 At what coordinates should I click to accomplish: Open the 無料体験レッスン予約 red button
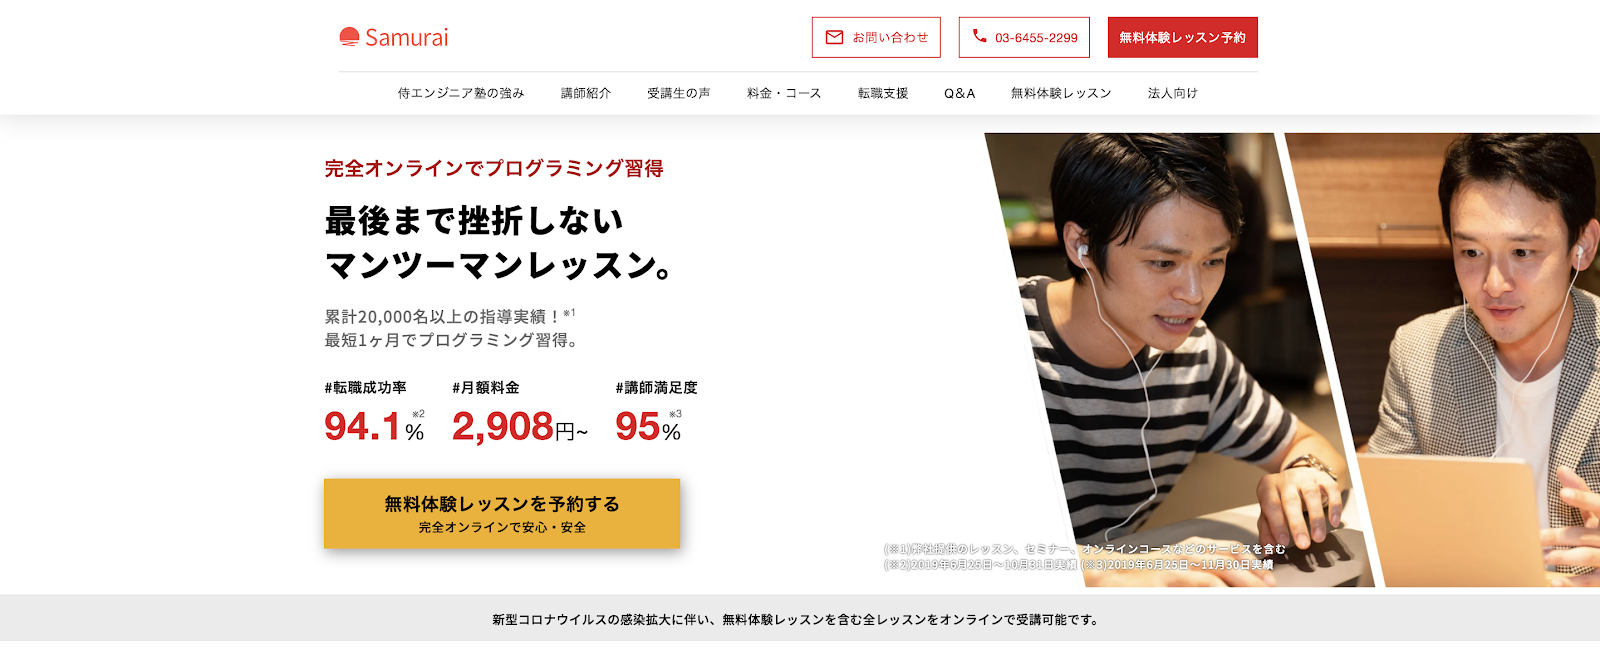point(1182,37)
